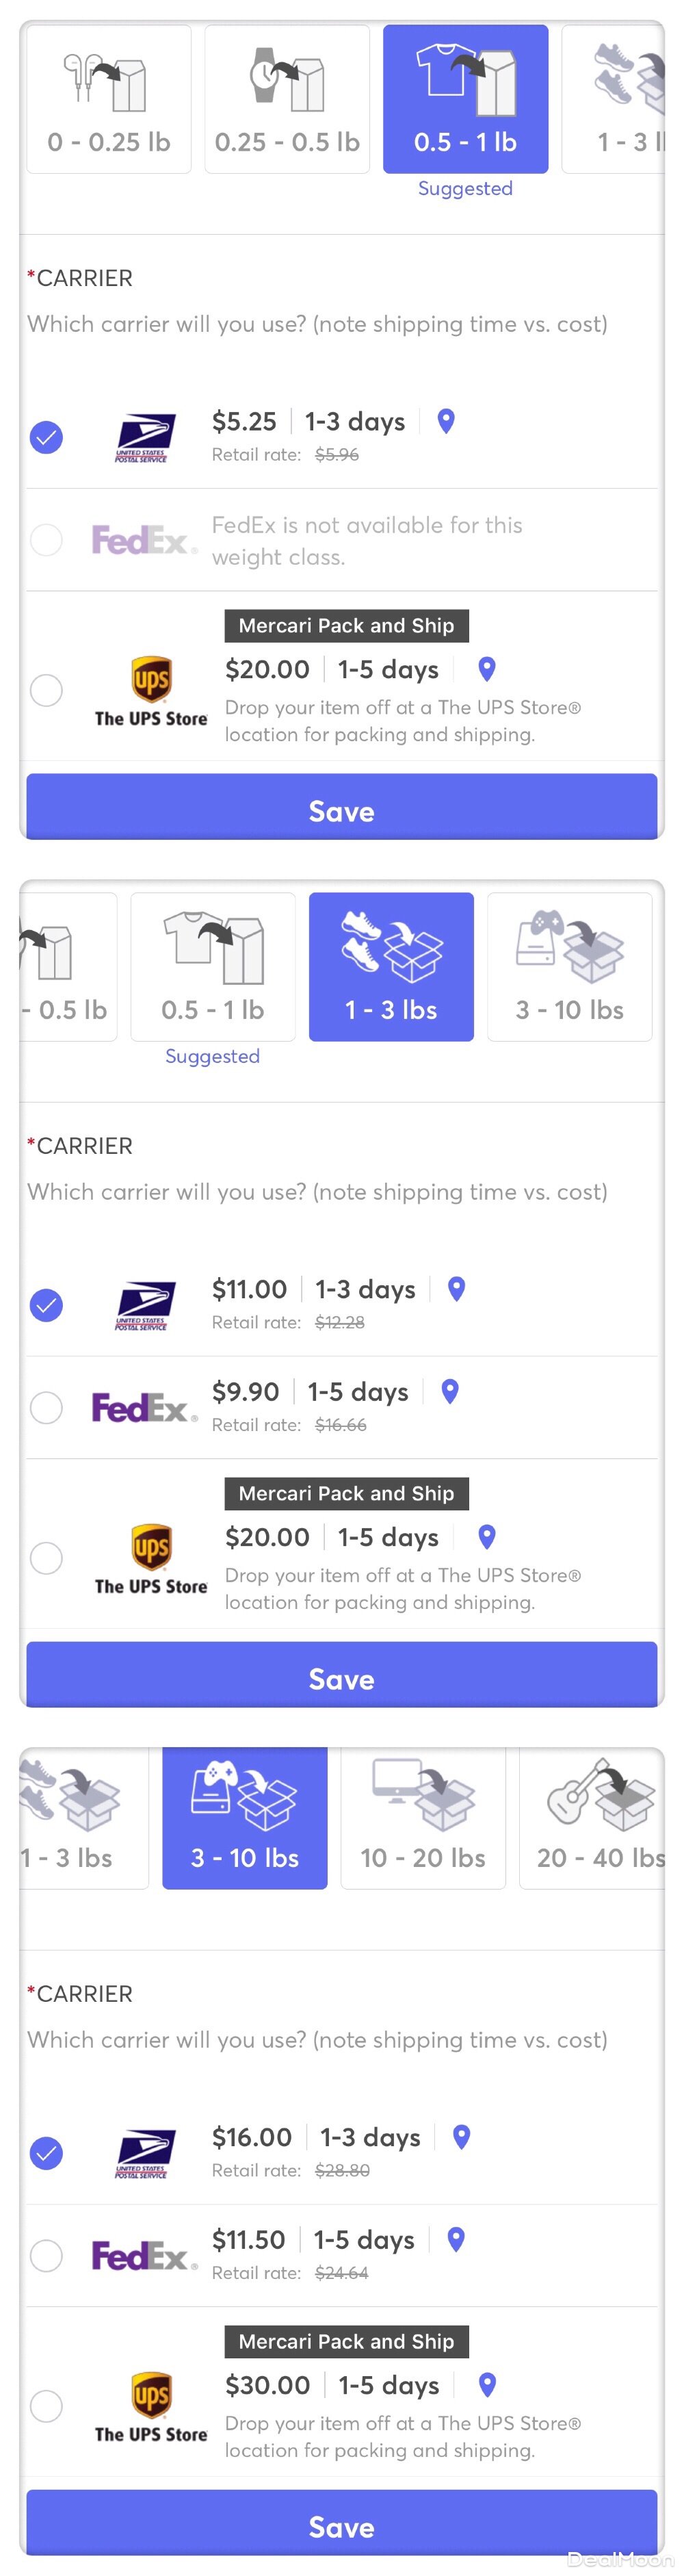Select the highlighted 1 - 3 lbs sneakers tab
The image size is (684, 2576).
pos(391,967)
